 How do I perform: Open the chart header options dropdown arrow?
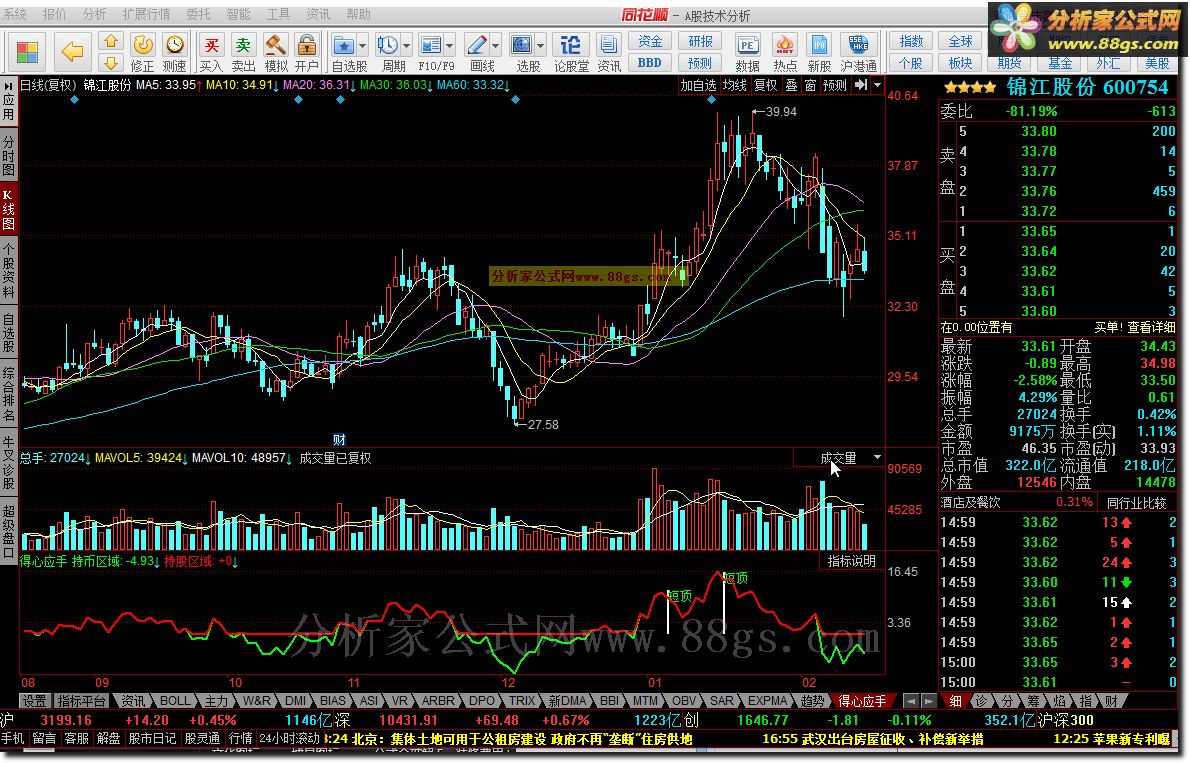(x=877, y=86)
